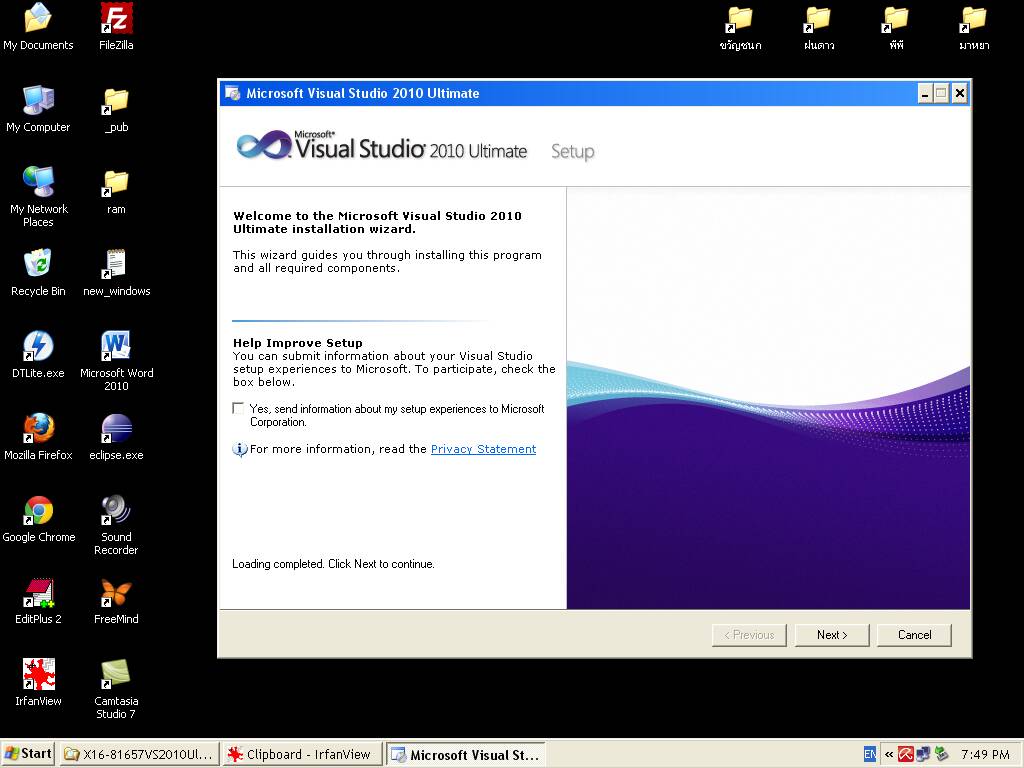
Task: Switch to X16-81657VS2010Ul... taskbar window
Action: [x=139, y=754]
